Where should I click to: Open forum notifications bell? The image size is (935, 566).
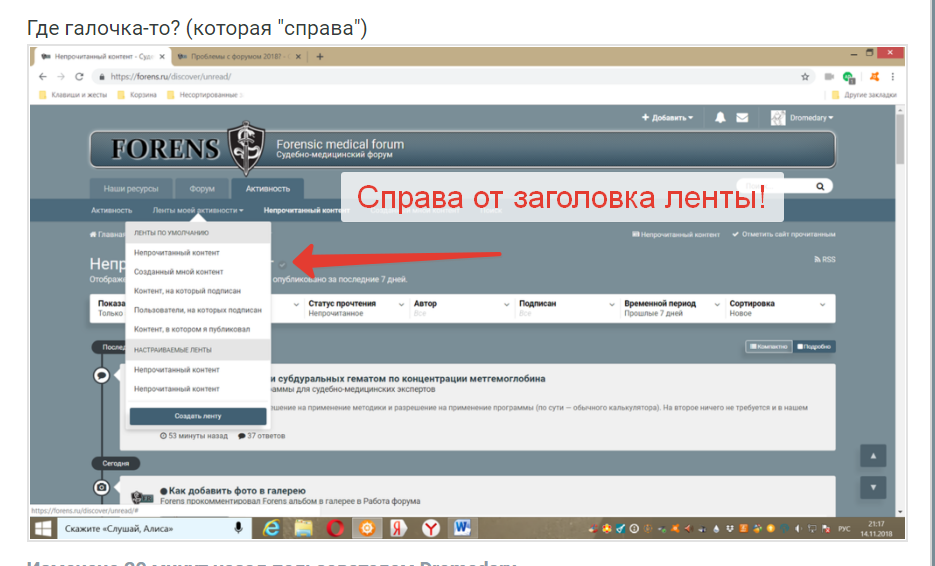coord(720,117)
